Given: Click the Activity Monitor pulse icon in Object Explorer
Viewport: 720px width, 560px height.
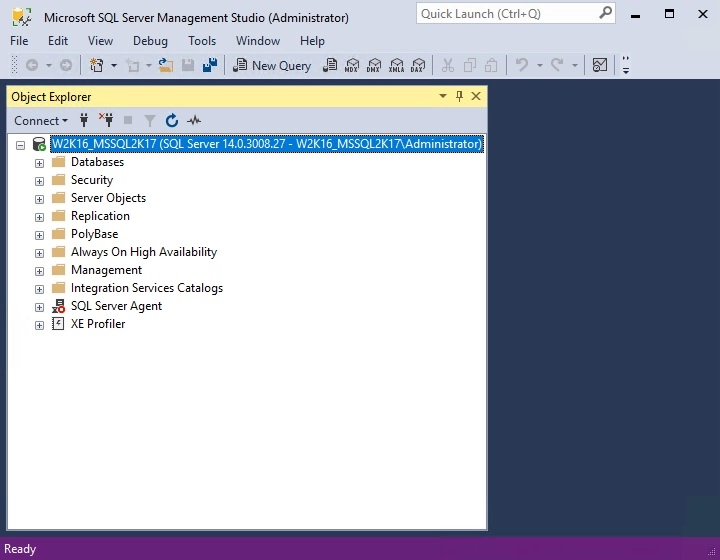Looking at the screenshot, I should coord(194,121).
